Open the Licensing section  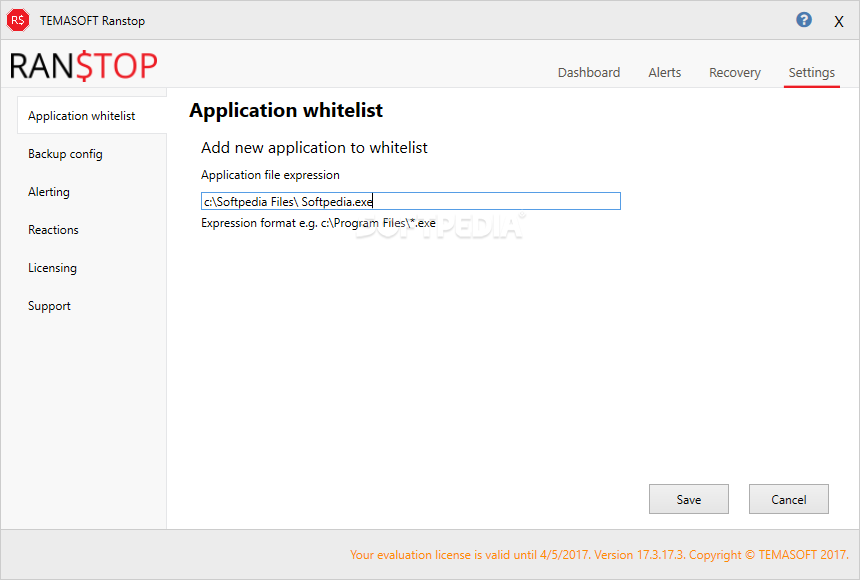click(x=52, y=268)
